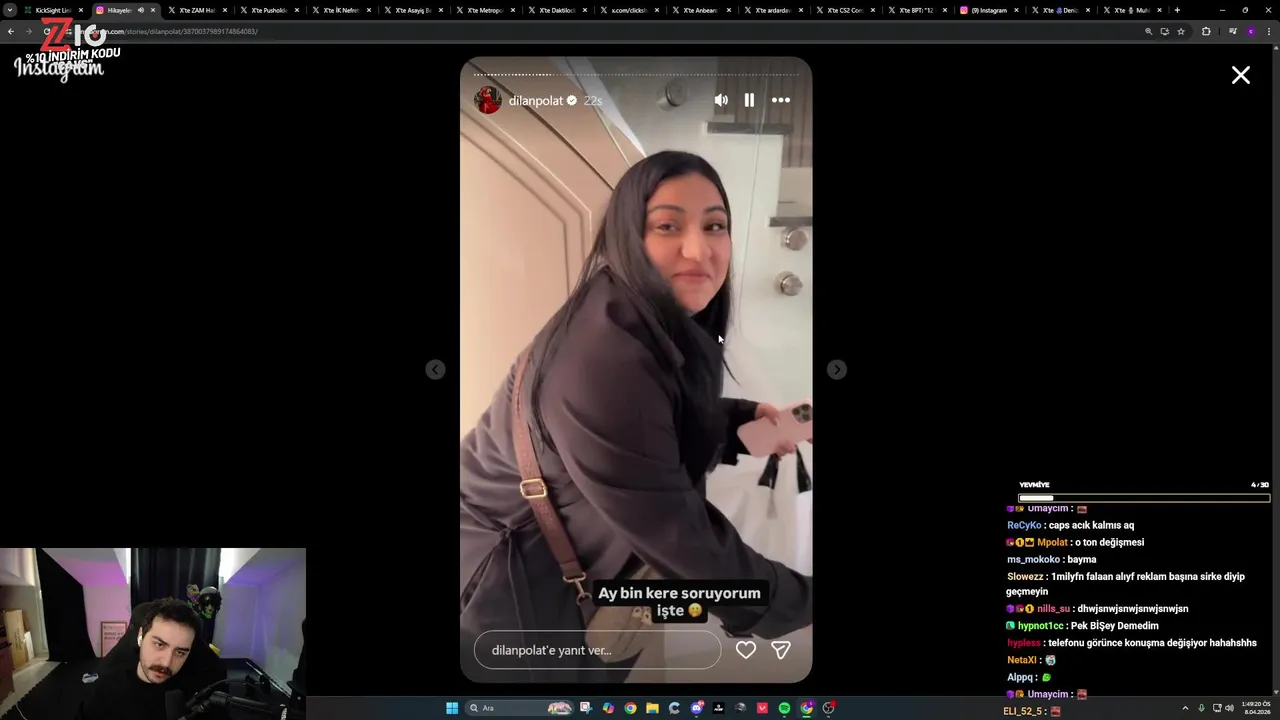The width and height of the screenshot is (1280, 720).
Task: Click chat username Slowezz
Action: point(1025,577)
